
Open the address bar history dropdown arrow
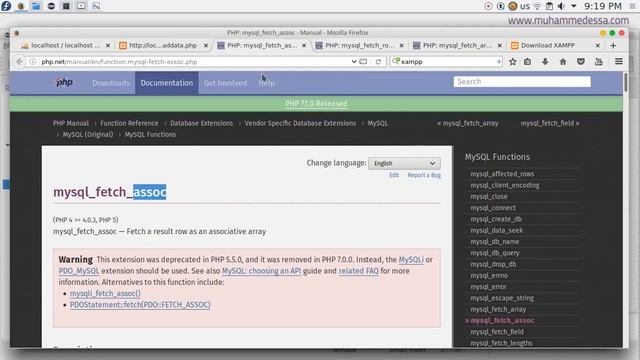tap(353, 62)
